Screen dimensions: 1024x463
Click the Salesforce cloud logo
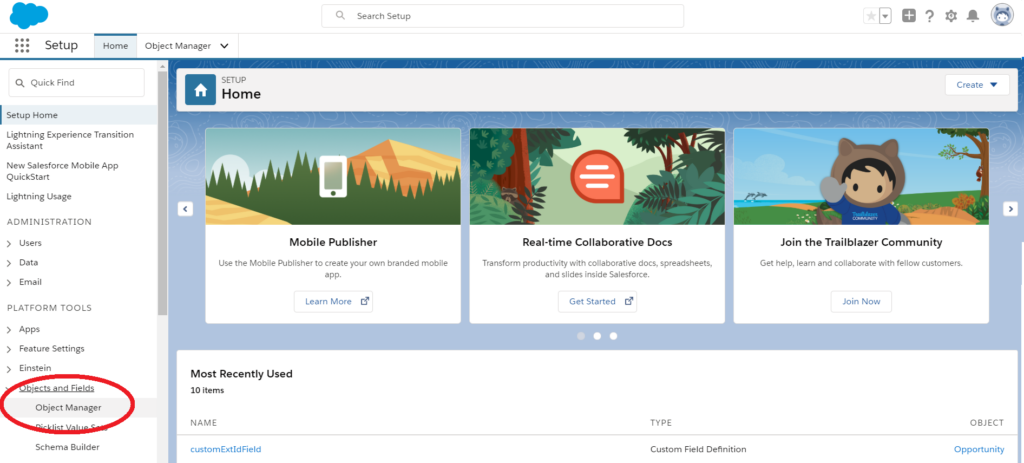(x=29, y=15)
